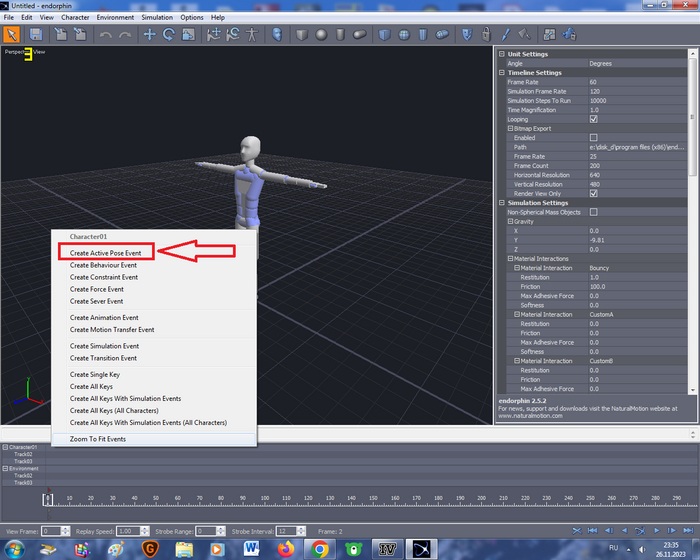The width and height of the screenshot is (700, 560).
Task: Select Zoom To Fit Events
Action: click(97, 439)
